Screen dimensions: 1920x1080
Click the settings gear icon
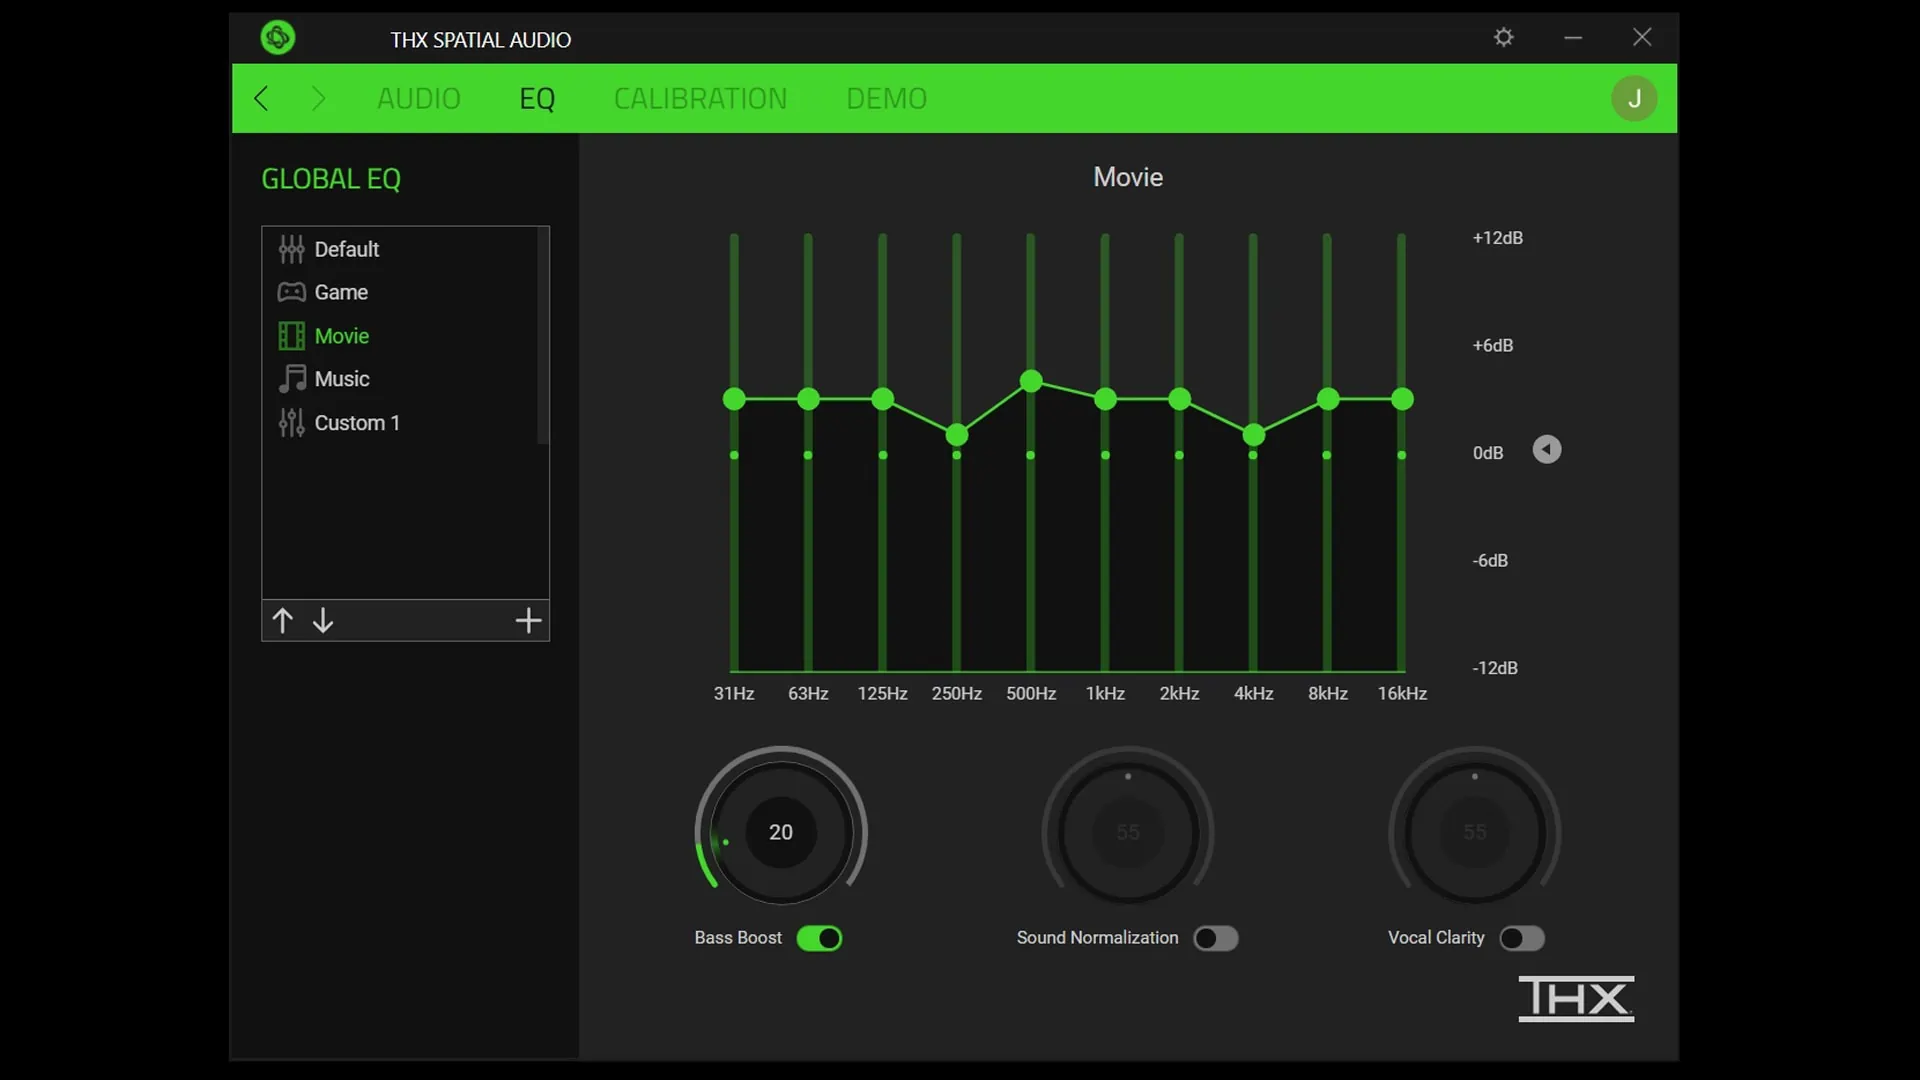[x=1503, y=36]
